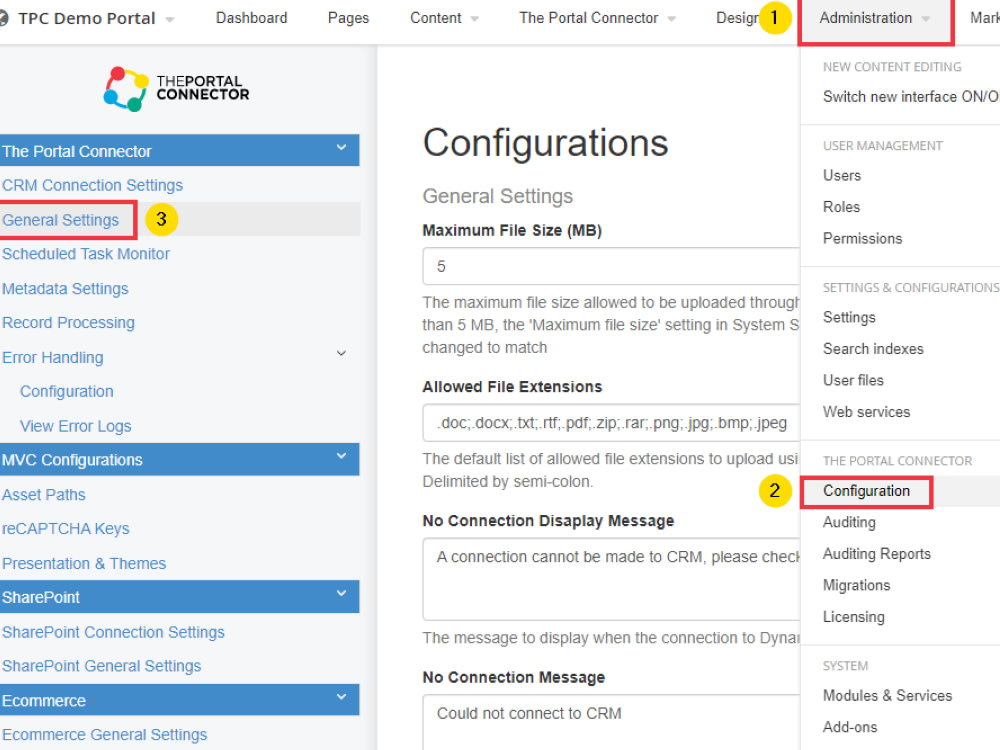This screenshot has height=750, width=1000.
Task: Open Configuration under Error Handling
Action: point(67,392)
